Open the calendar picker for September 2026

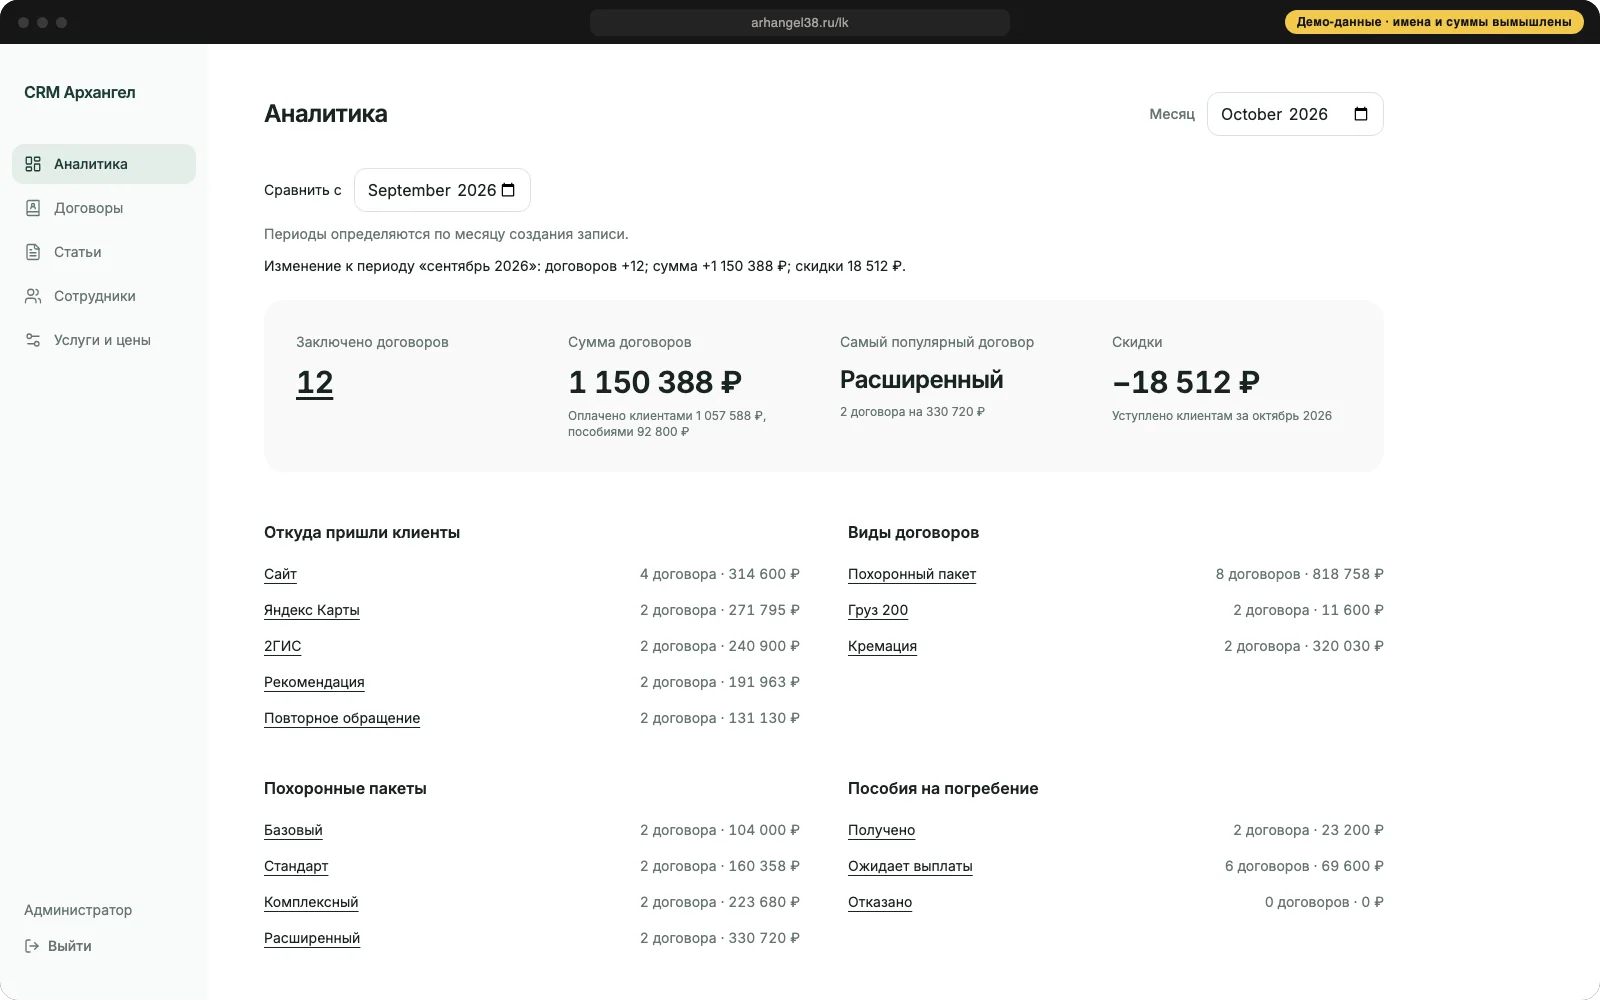point(508,190)
